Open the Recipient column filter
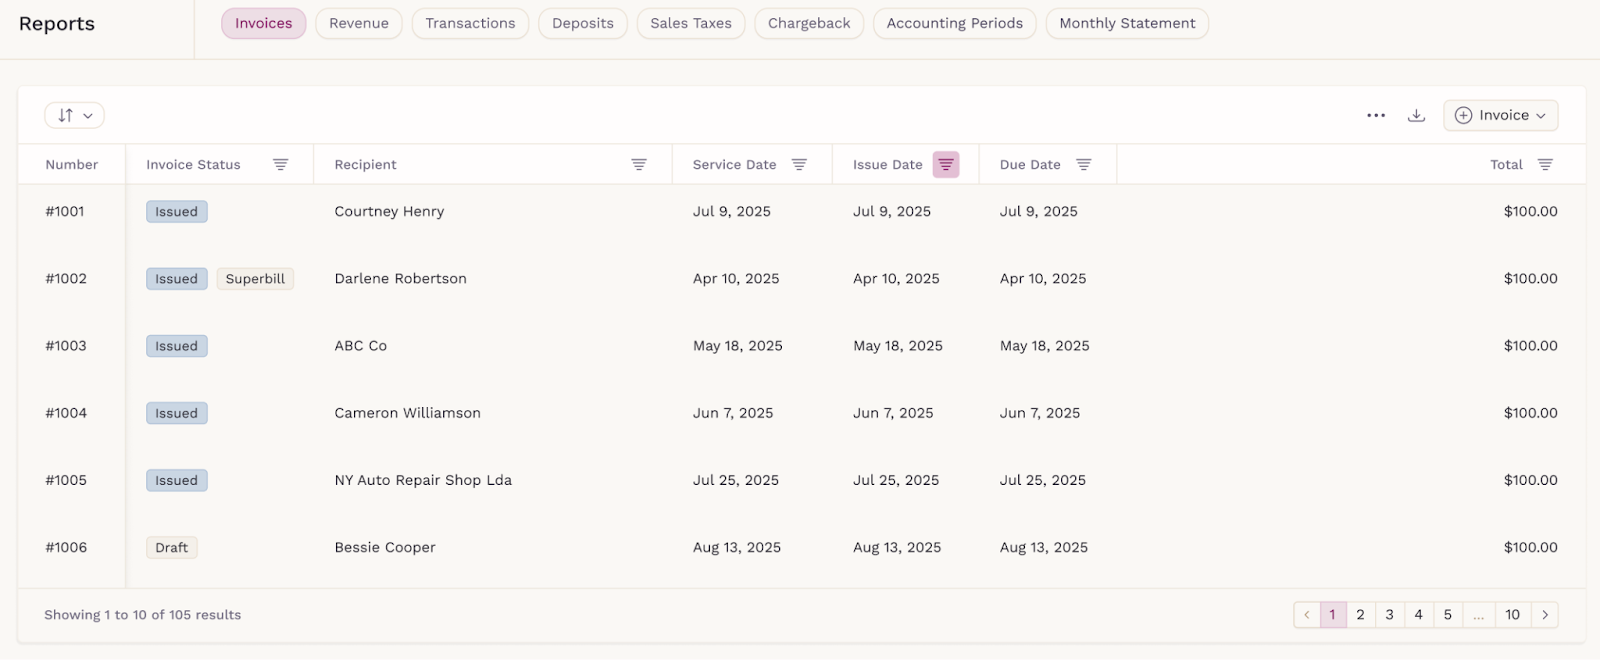The width and height of the screenshot is (1600, 660). pos(639,165)
